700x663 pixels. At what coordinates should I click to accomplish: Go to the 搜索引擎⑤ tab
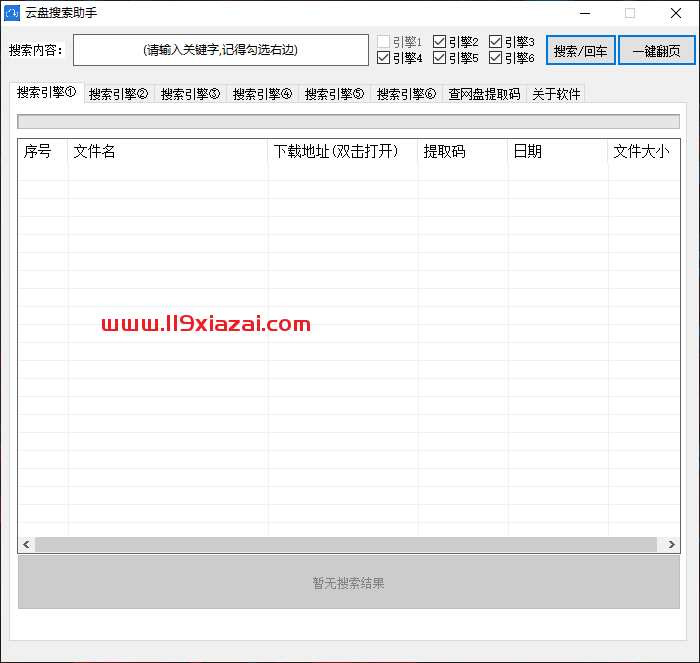click(x=334, y=94)
